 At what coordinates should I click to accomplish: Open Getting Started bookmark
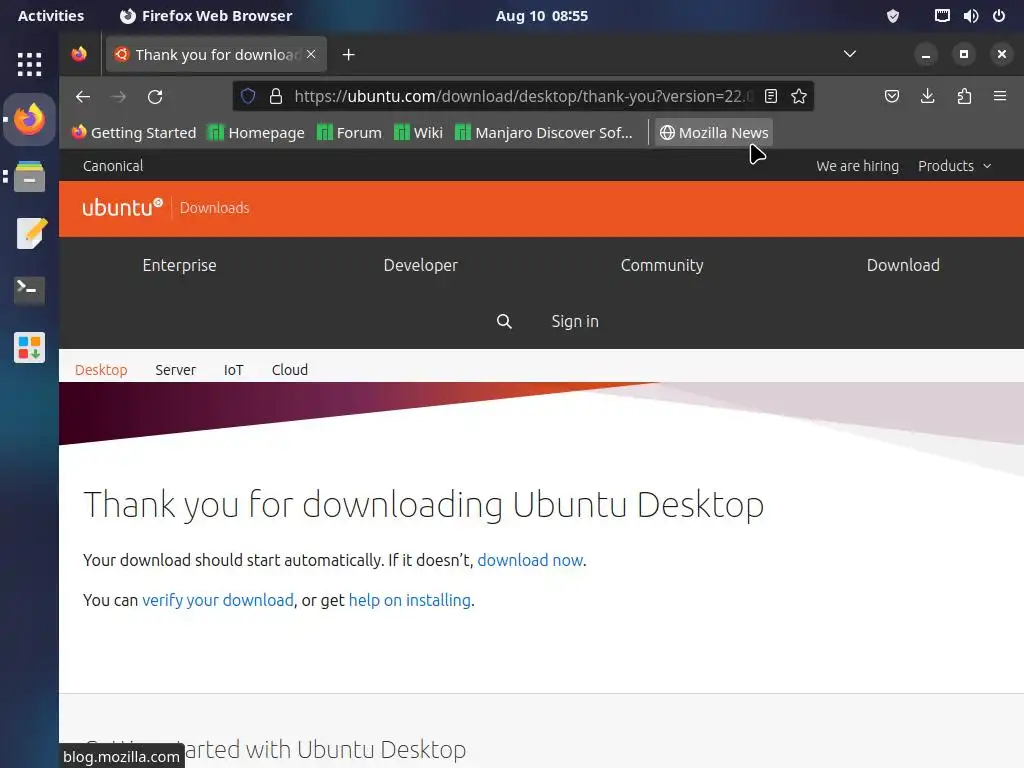[134, 133]
